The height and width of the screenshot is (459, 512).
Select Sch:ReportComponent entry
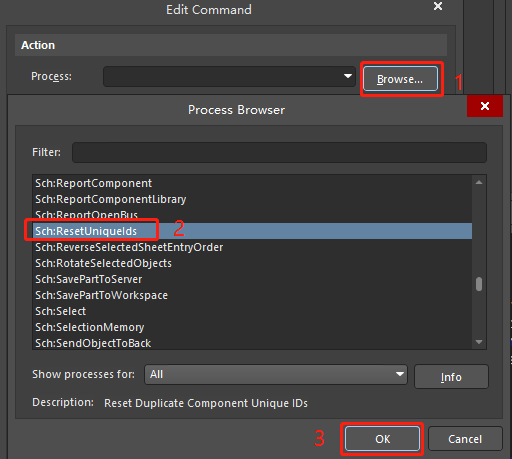pyautogui.click(x=252, y=183)
